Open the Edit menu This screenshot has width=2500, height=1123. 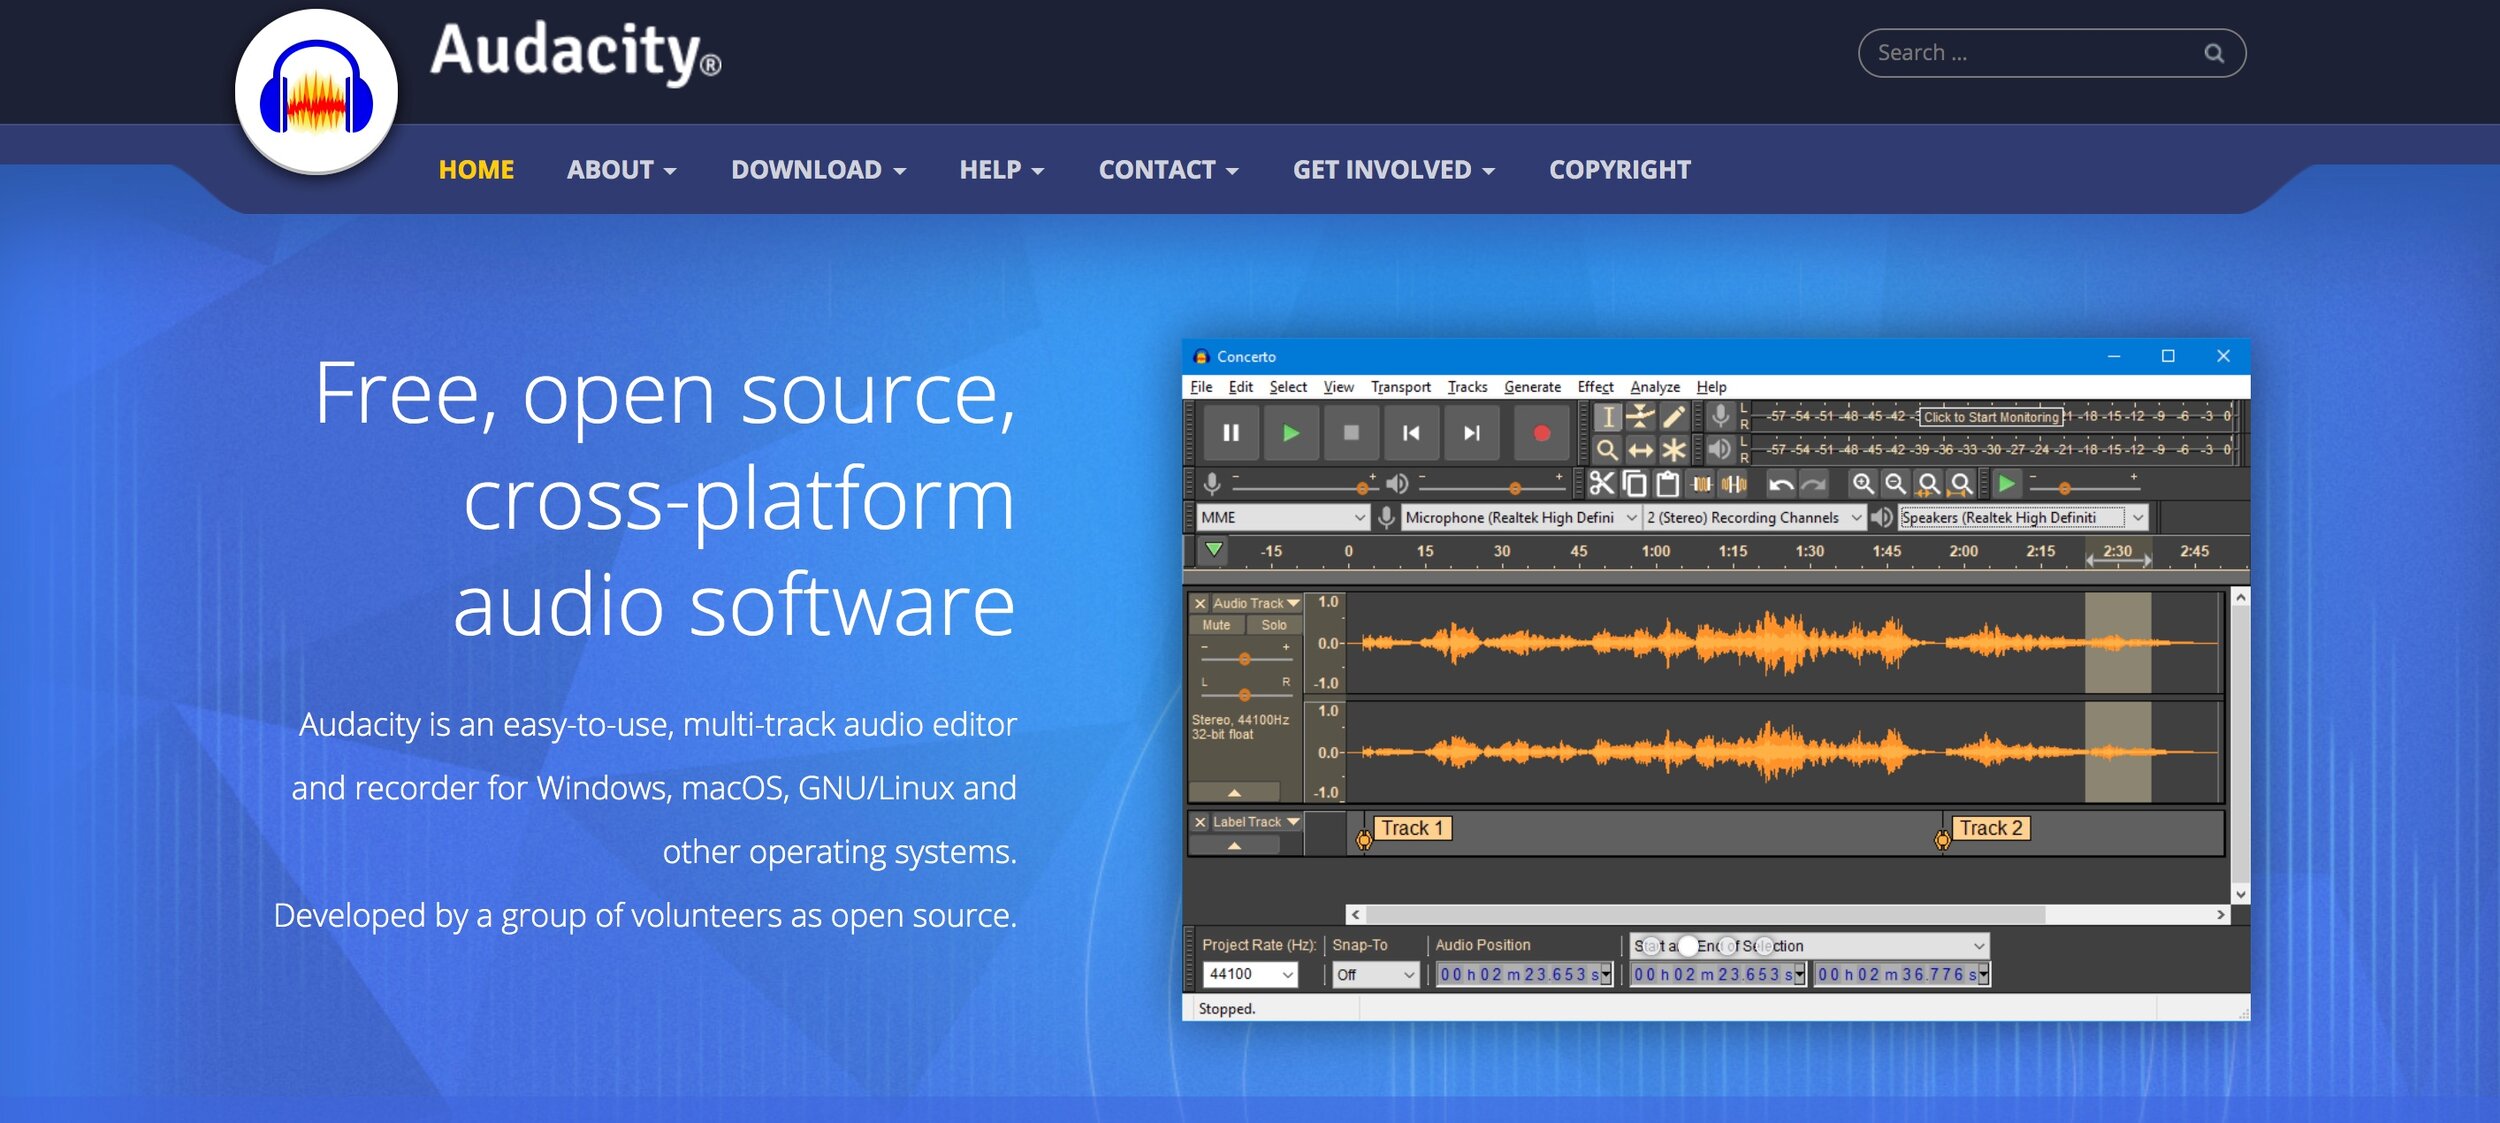(x=1240, y=387)
